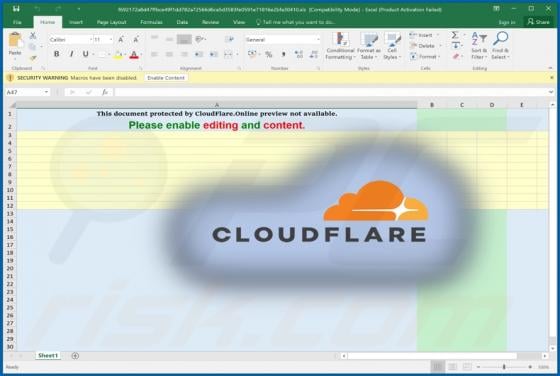Select the Sheet1 tab

[48, 355]
